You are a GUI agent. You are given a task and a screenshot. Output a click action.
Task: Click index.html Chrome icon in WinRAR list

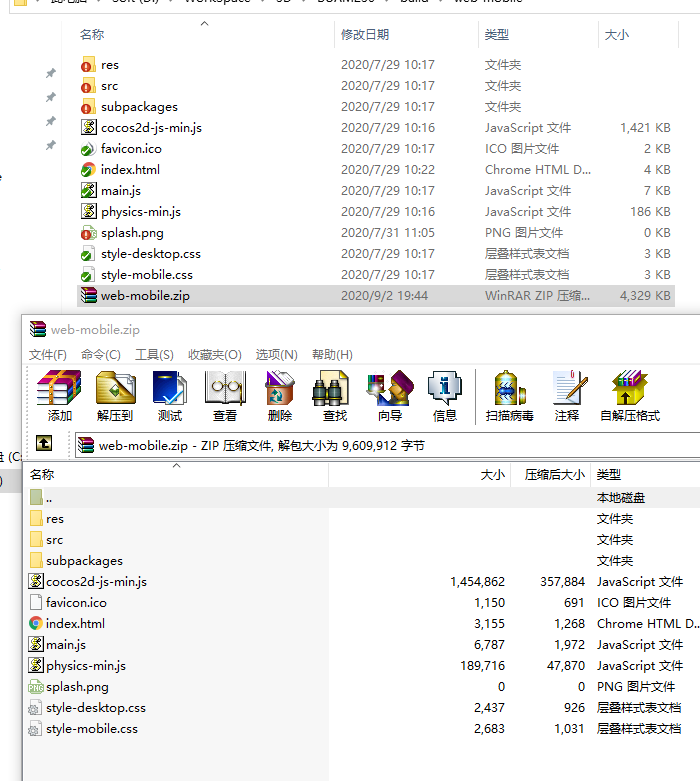pyautogui.click(x=35, y=623)
